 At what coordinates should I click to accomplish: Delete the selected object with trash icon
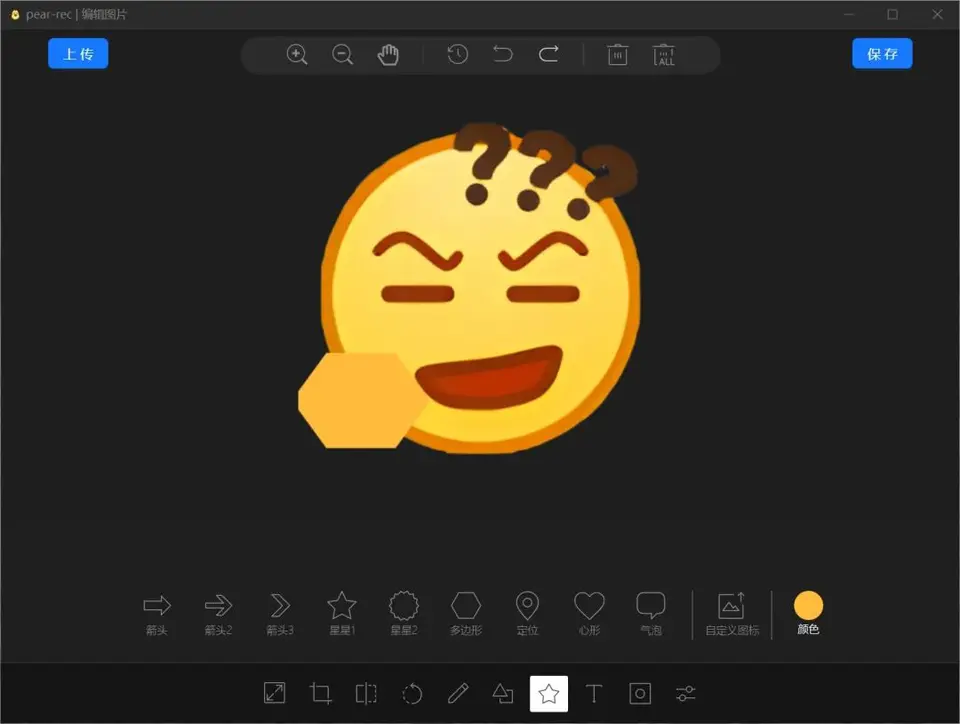(x=618, y=54)
